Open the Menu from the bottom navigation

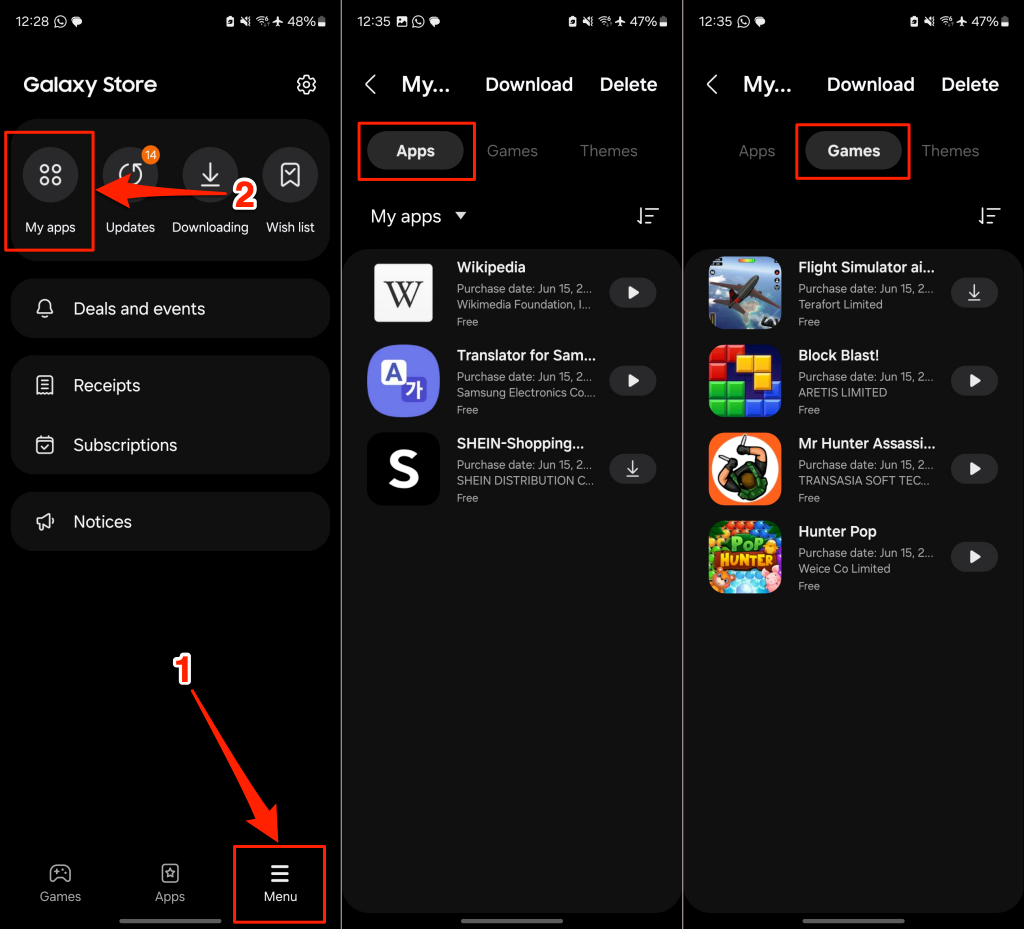(279, 884)
